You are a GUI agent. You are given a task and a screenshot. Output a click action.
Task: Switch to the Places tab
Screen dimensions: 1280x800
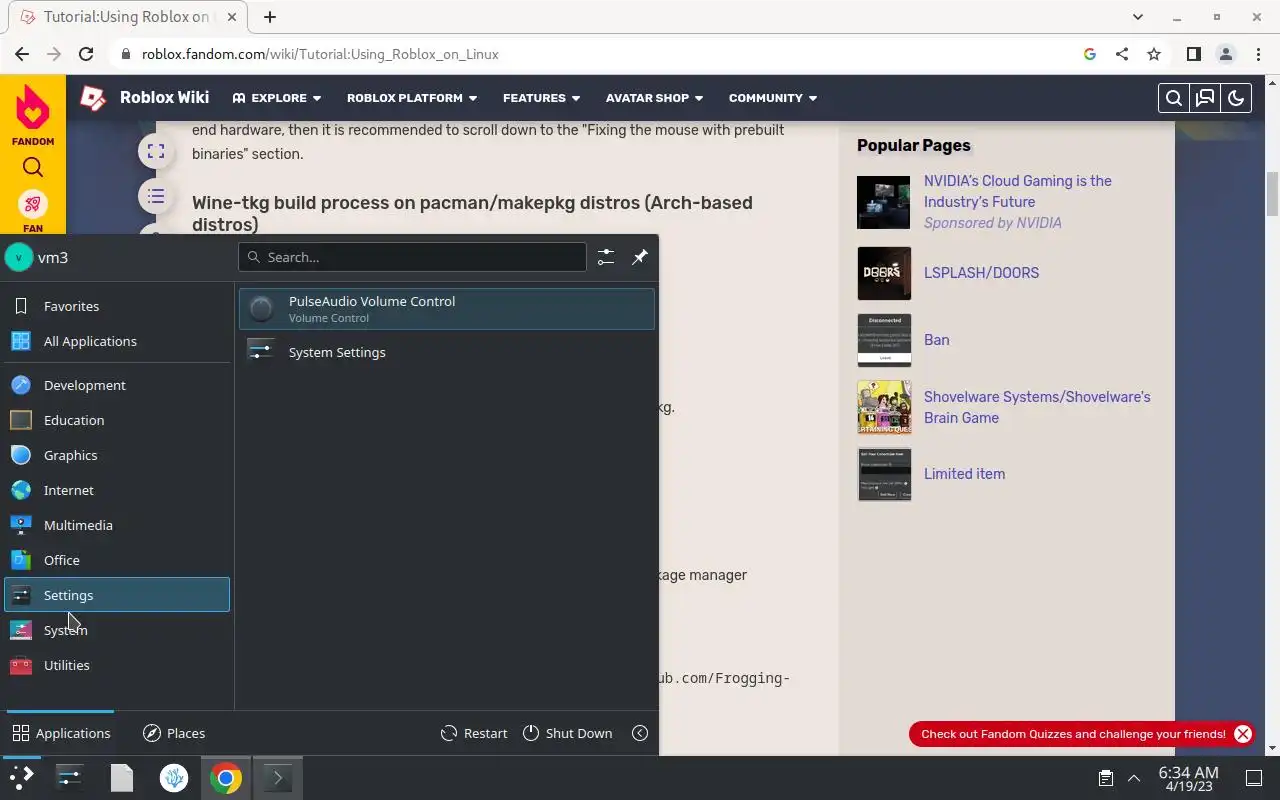[x=174, y=733]
